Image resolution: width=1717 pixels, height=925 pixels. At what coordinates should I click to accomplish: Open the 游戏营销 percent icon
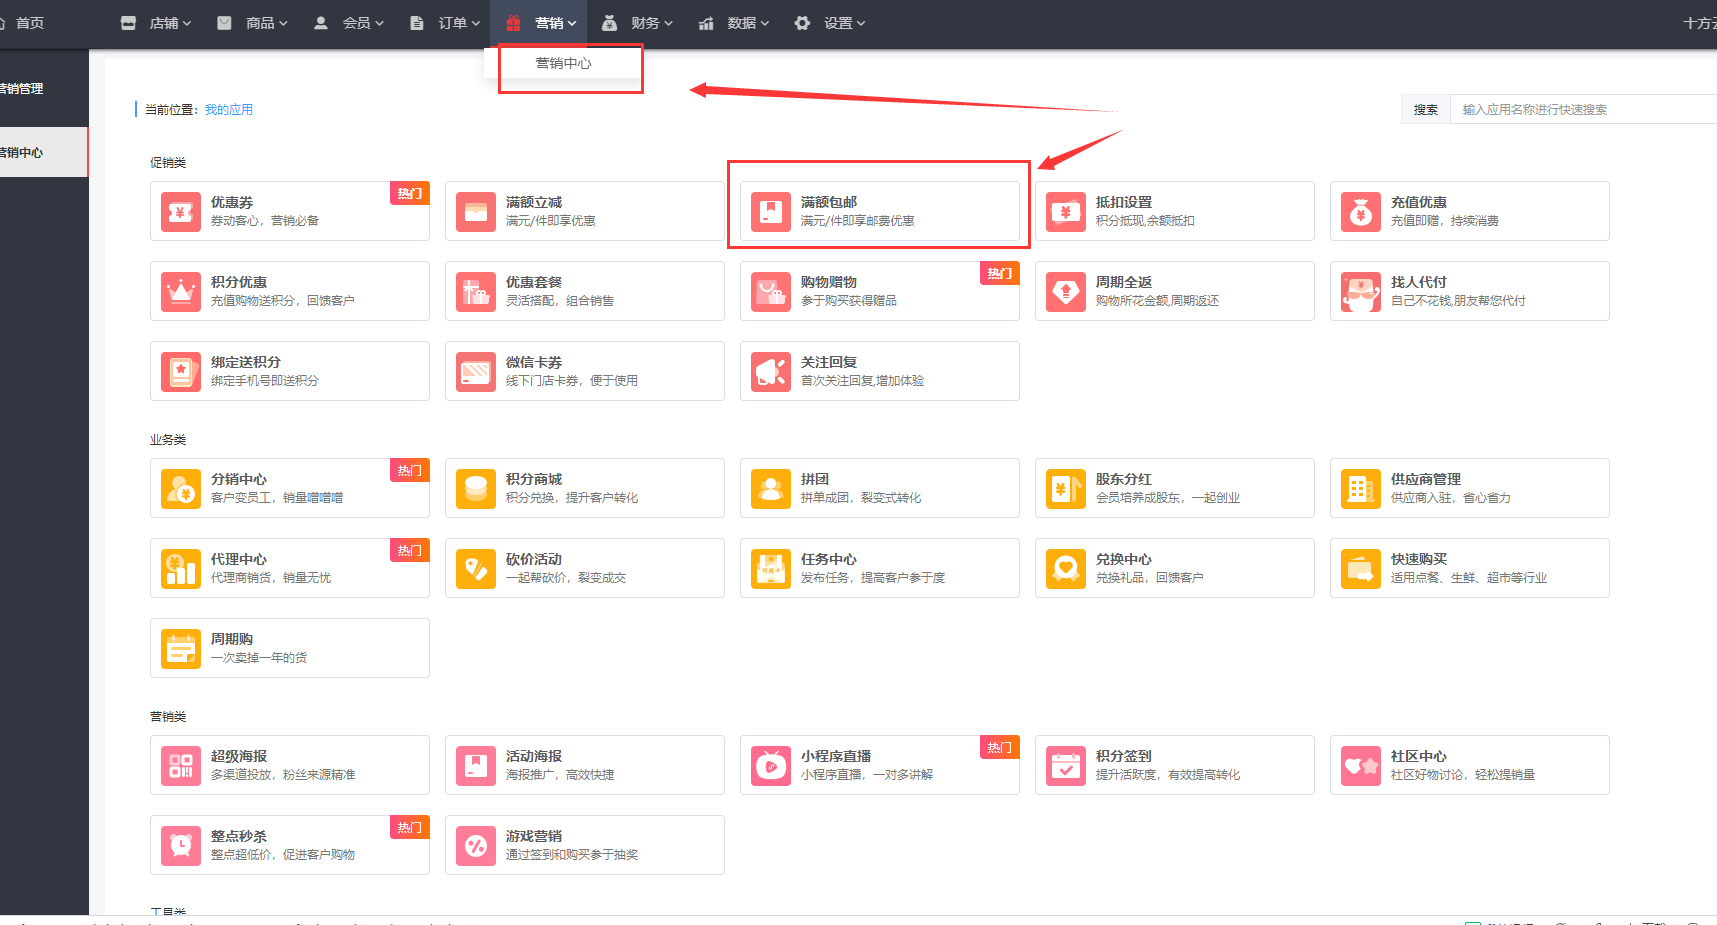476,845
